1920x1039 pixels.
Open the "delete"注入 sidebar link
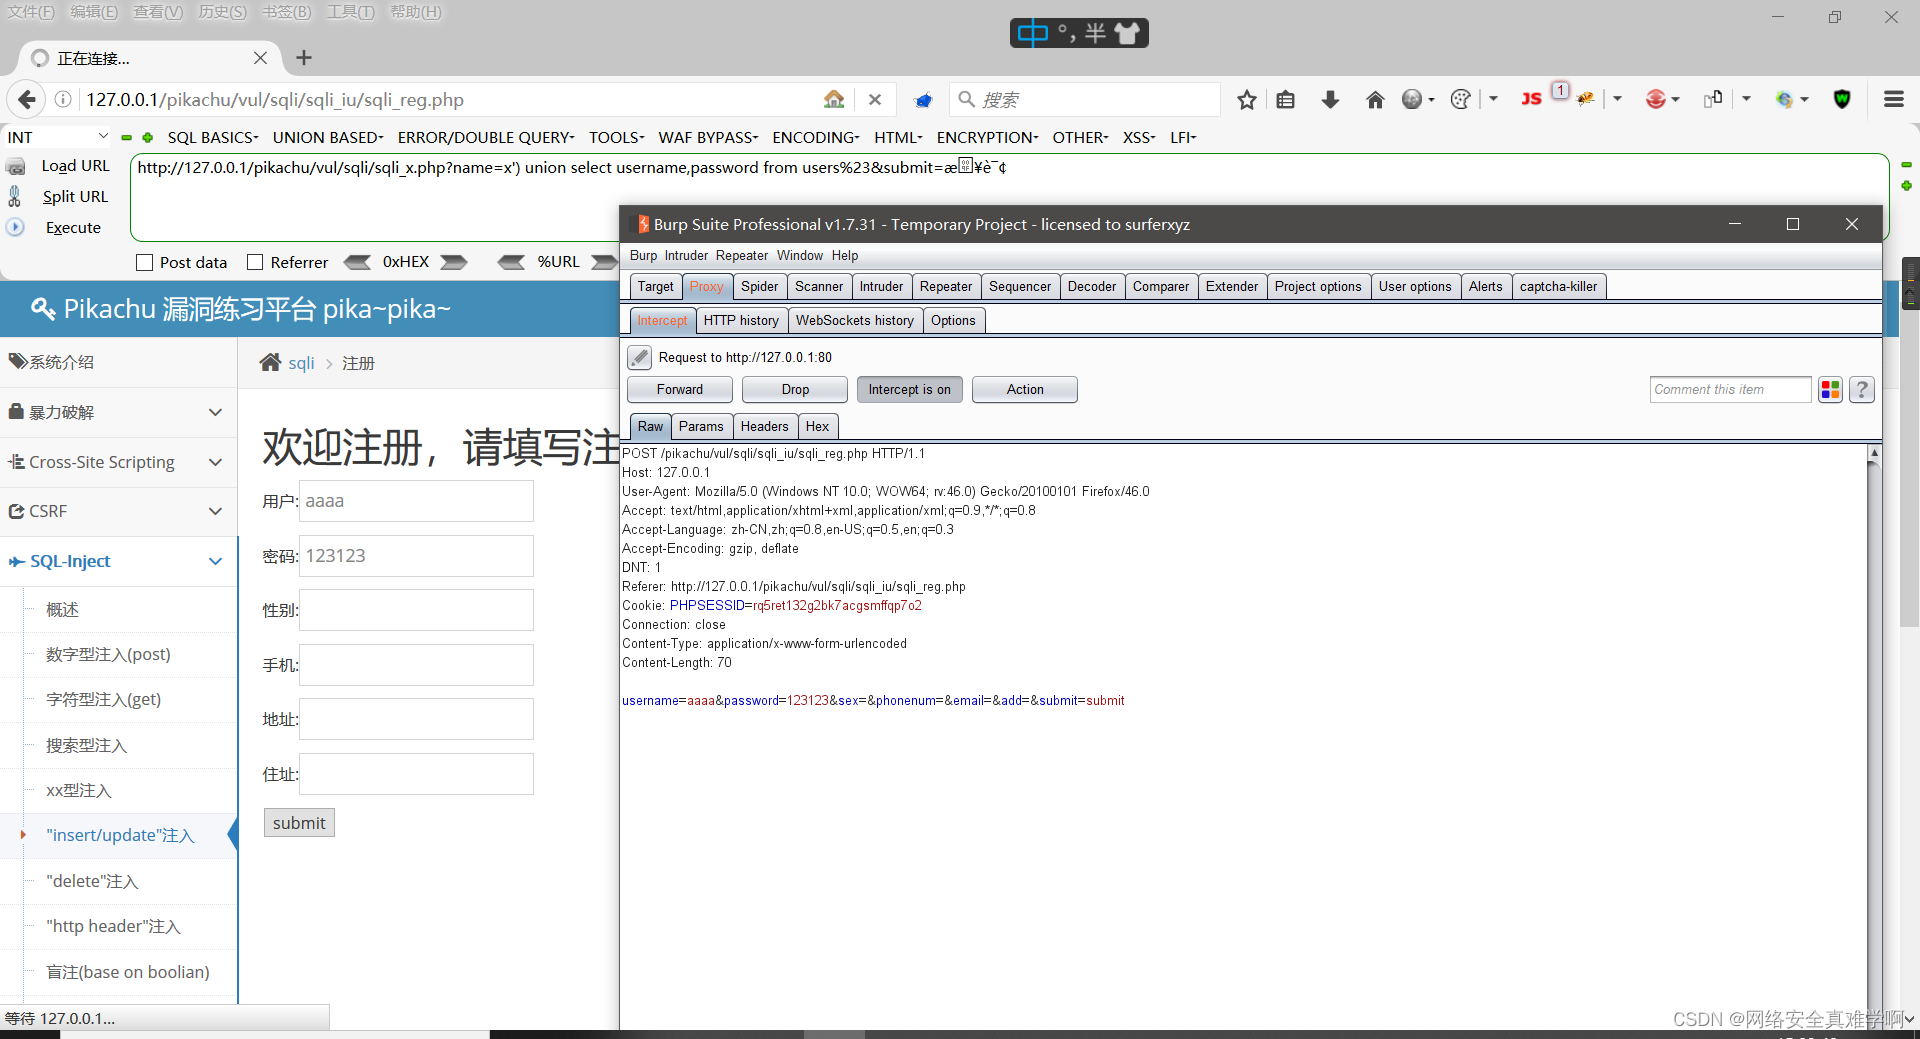click(92, 881)
